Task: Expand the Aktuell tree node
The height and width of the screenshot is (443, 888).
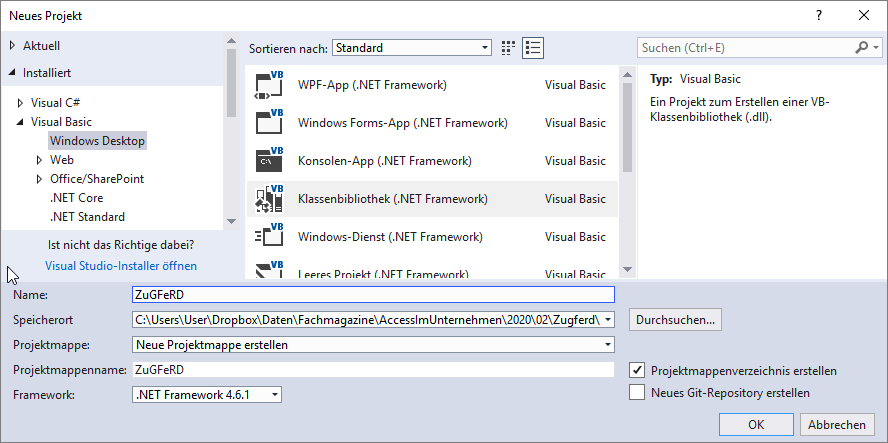Action: pos(13,46)
